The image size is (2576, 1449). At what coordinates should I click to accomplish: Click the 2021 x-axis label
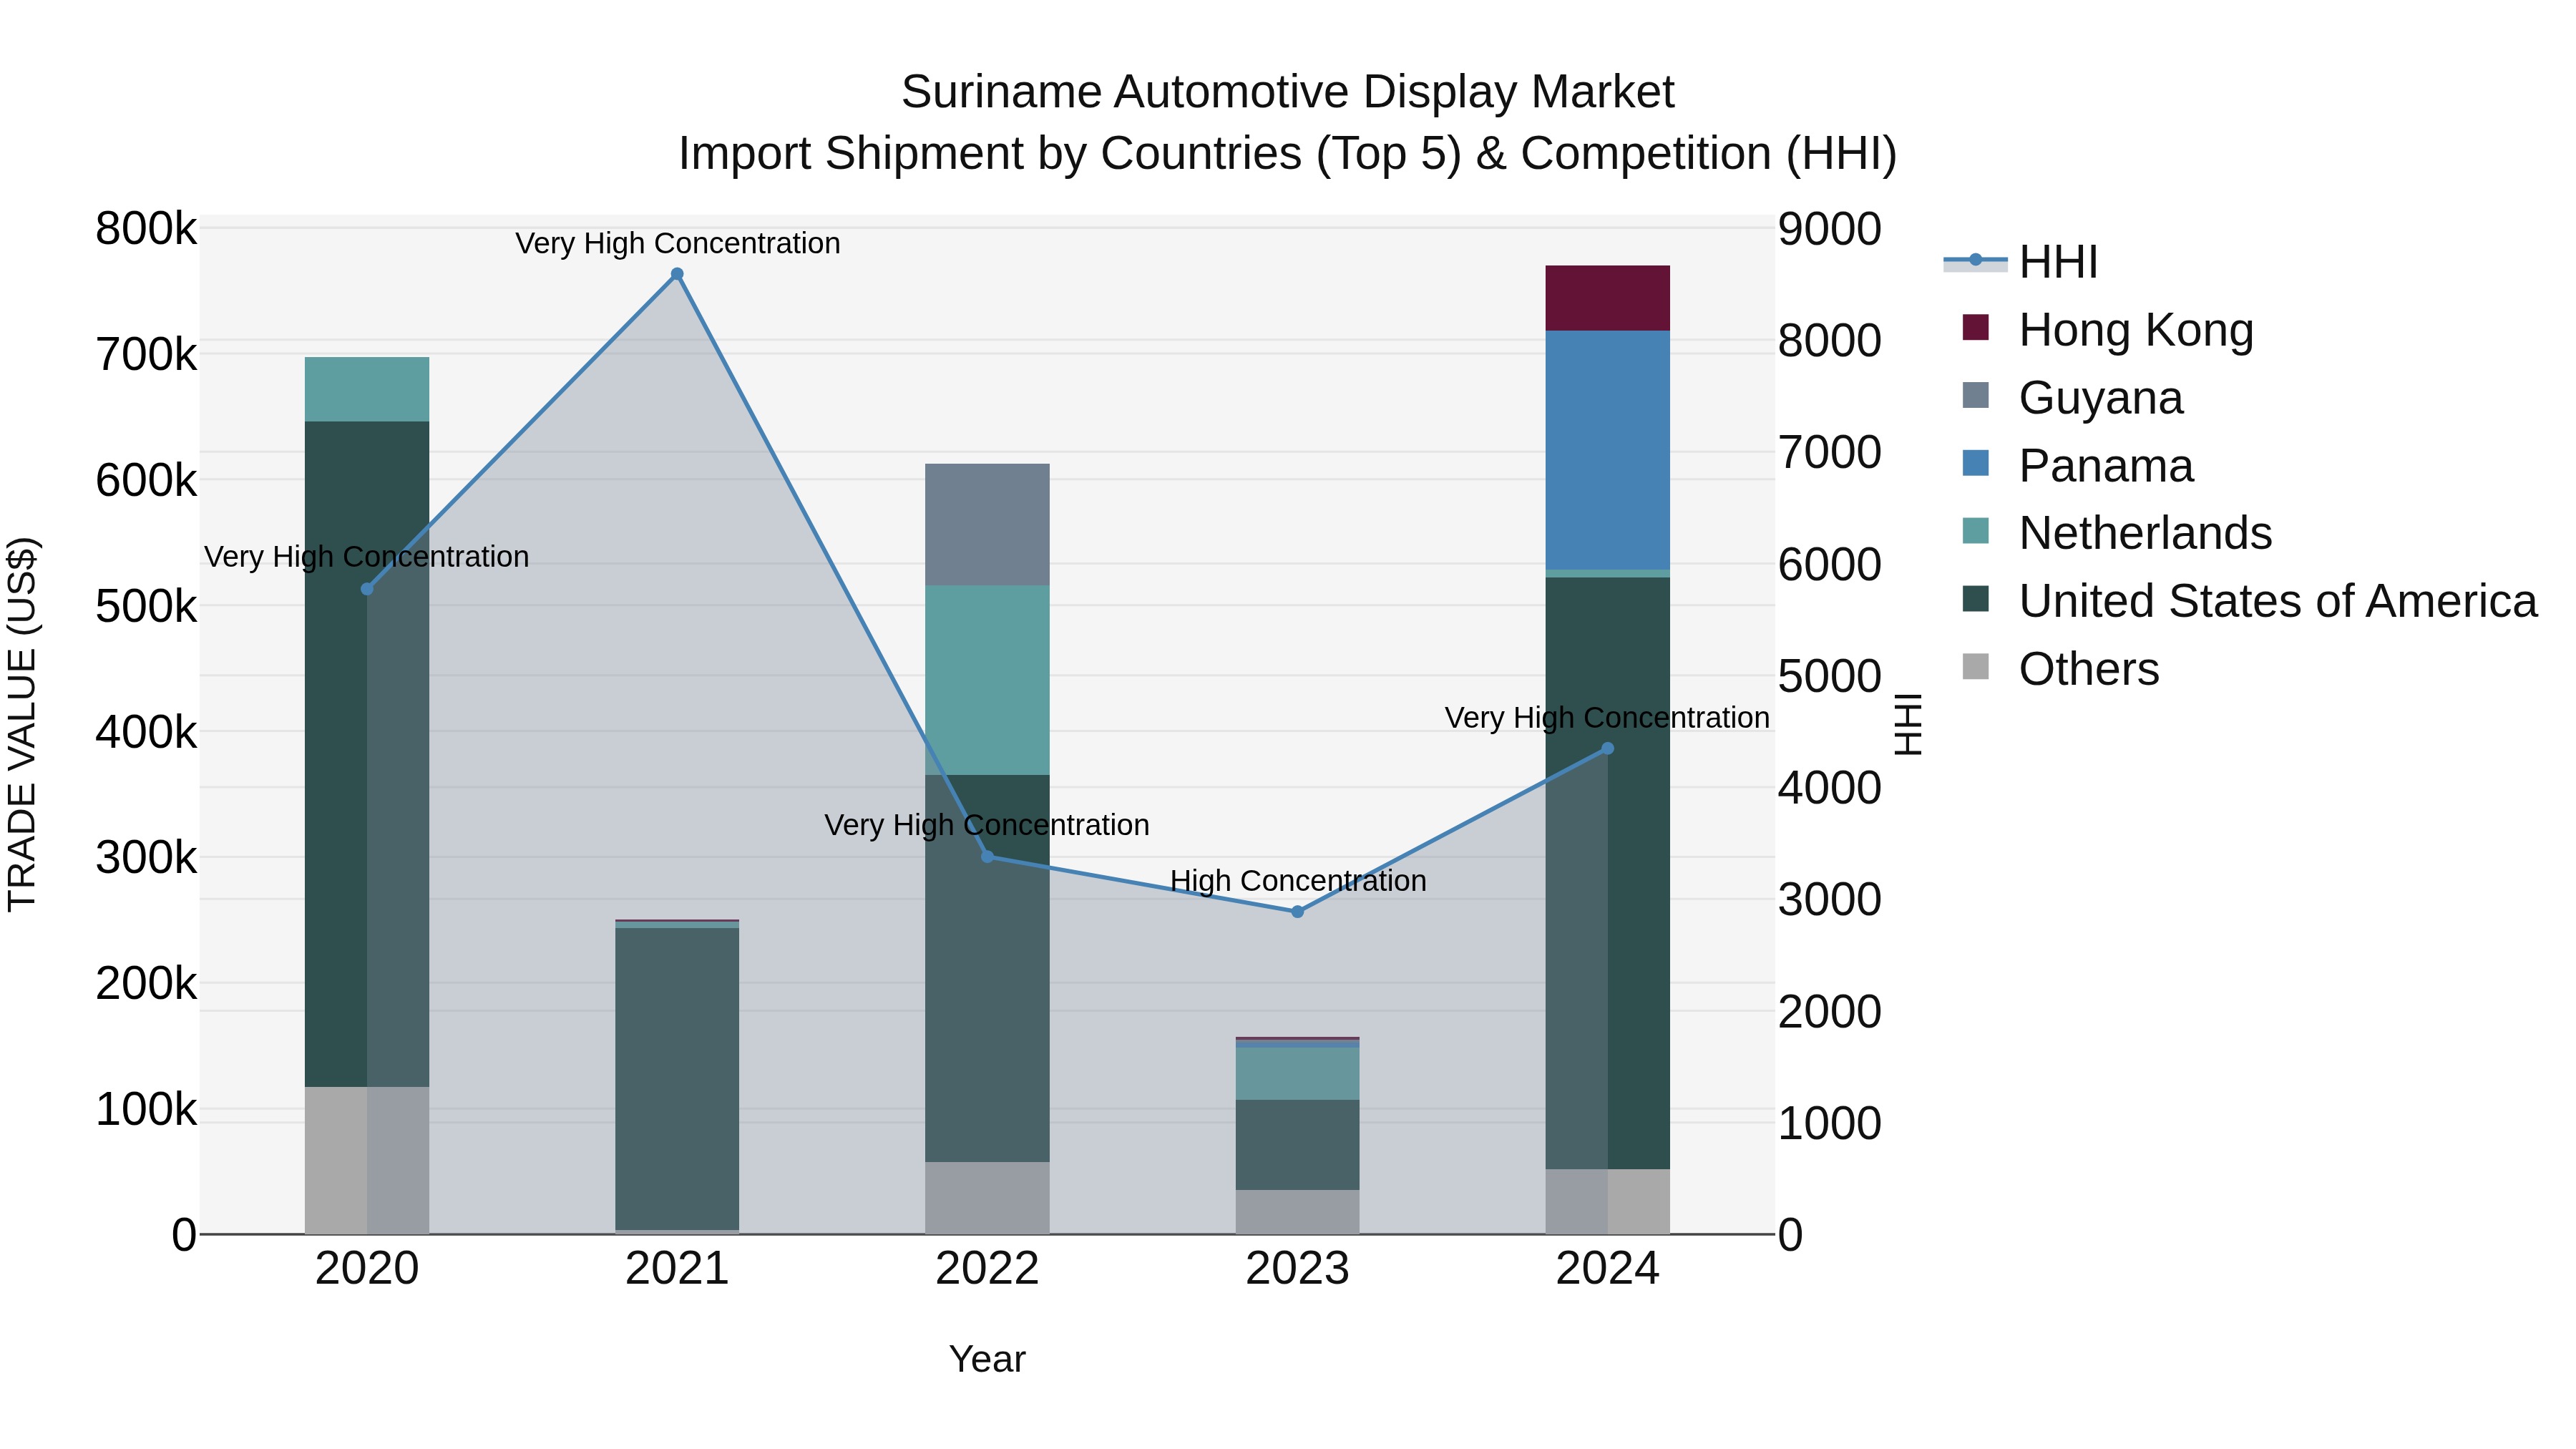[677, 1269]
